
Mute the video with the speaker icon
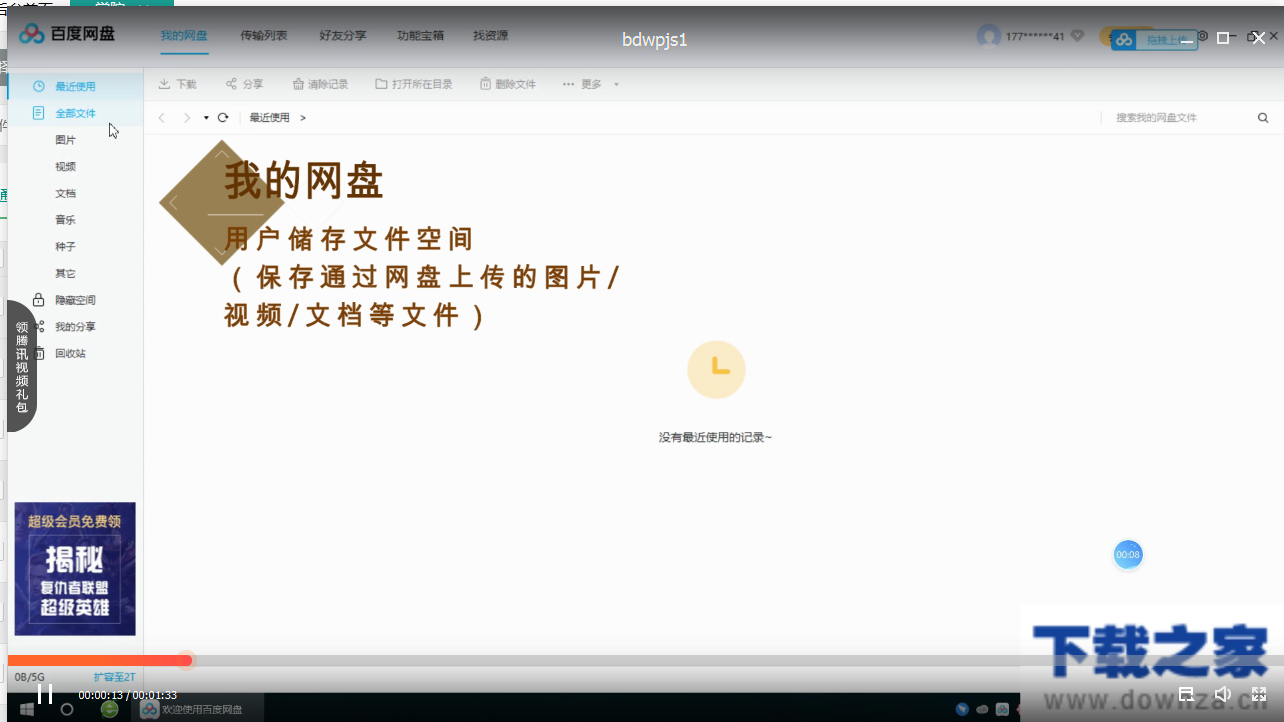pyautogui.click(x=1222, y=693)
